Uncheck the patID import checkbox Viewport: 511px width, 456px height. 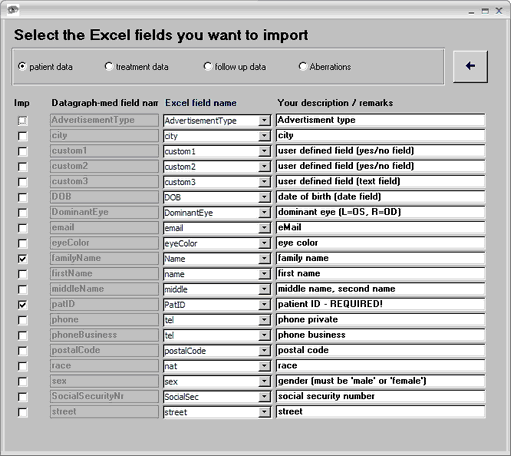(x=22, y=305)
